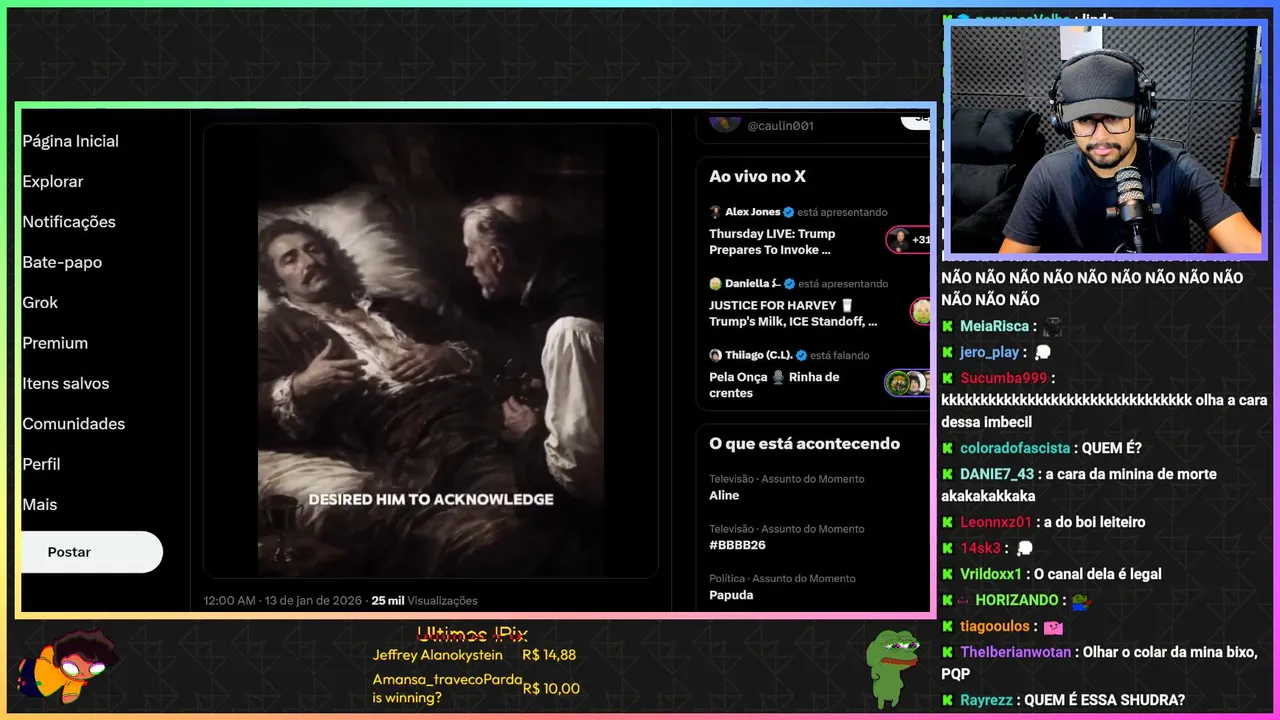Click the cartoon character overlay at bottom left

[69, 665]
